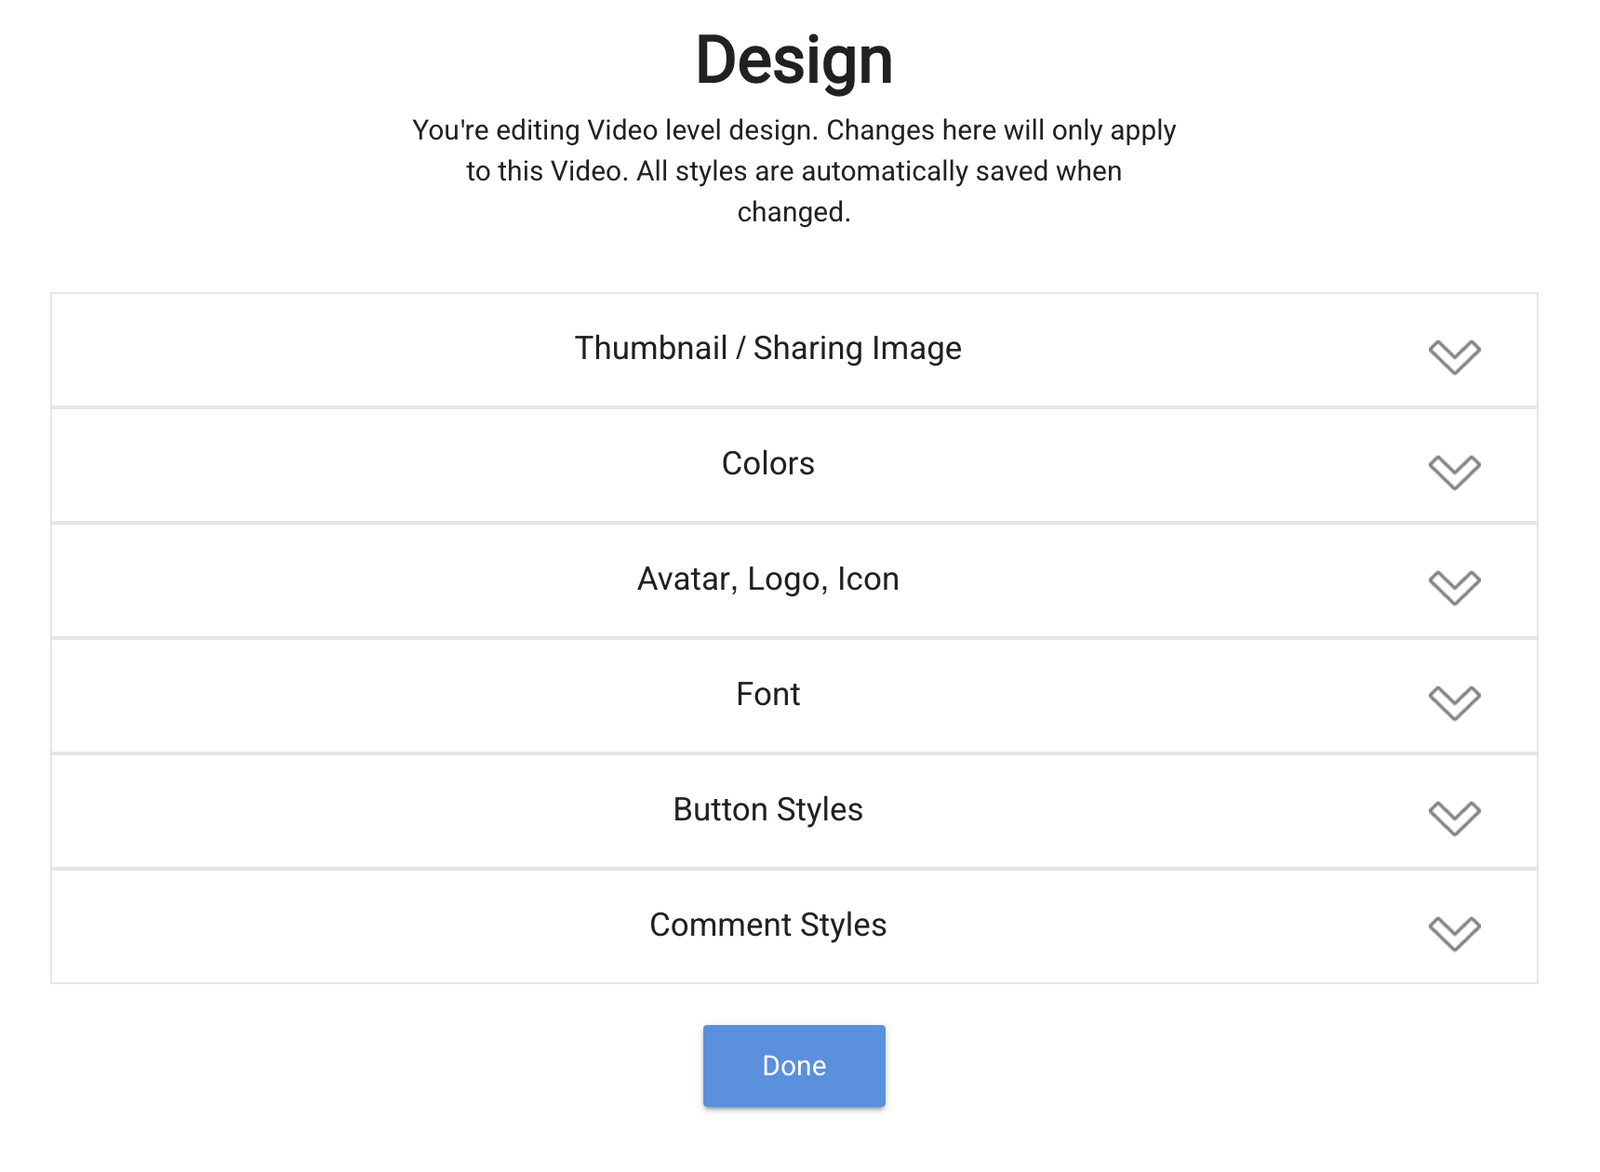Open Button Styles by clicking its label

point(767,810)
